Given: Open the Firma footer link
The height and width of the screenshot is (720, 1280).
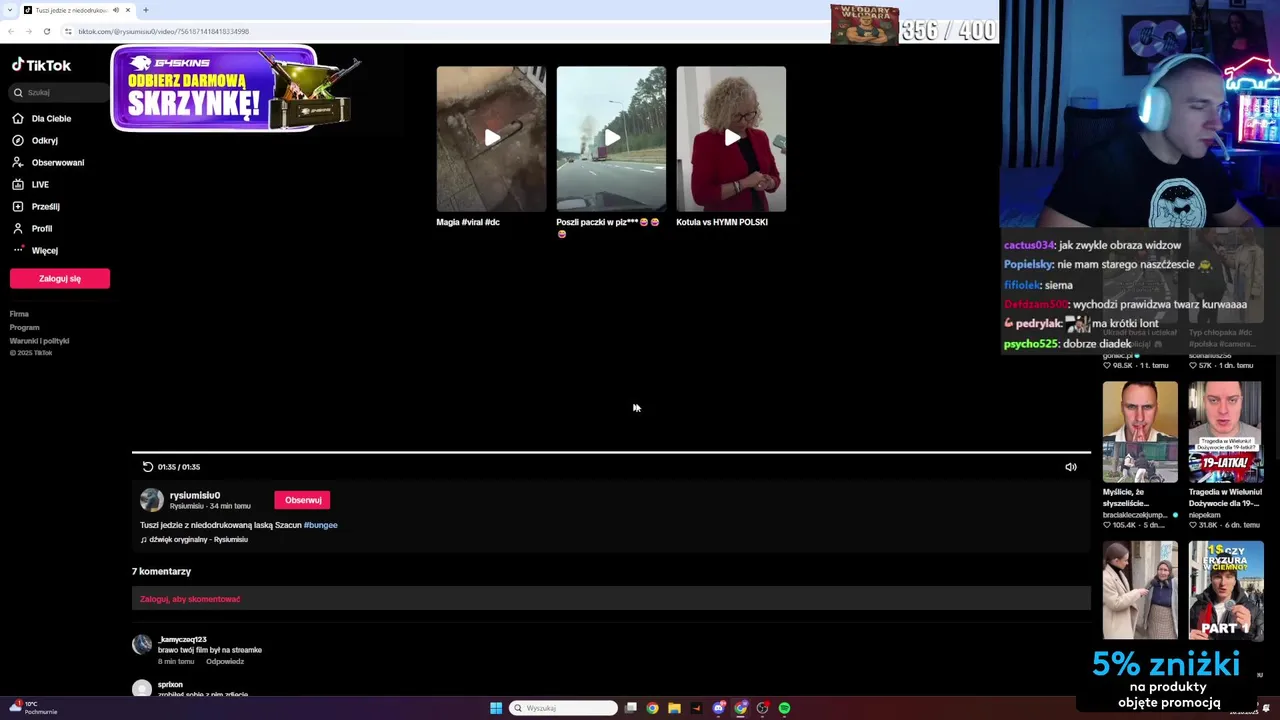Looking at the screenshot, I should tap(19, 314).
